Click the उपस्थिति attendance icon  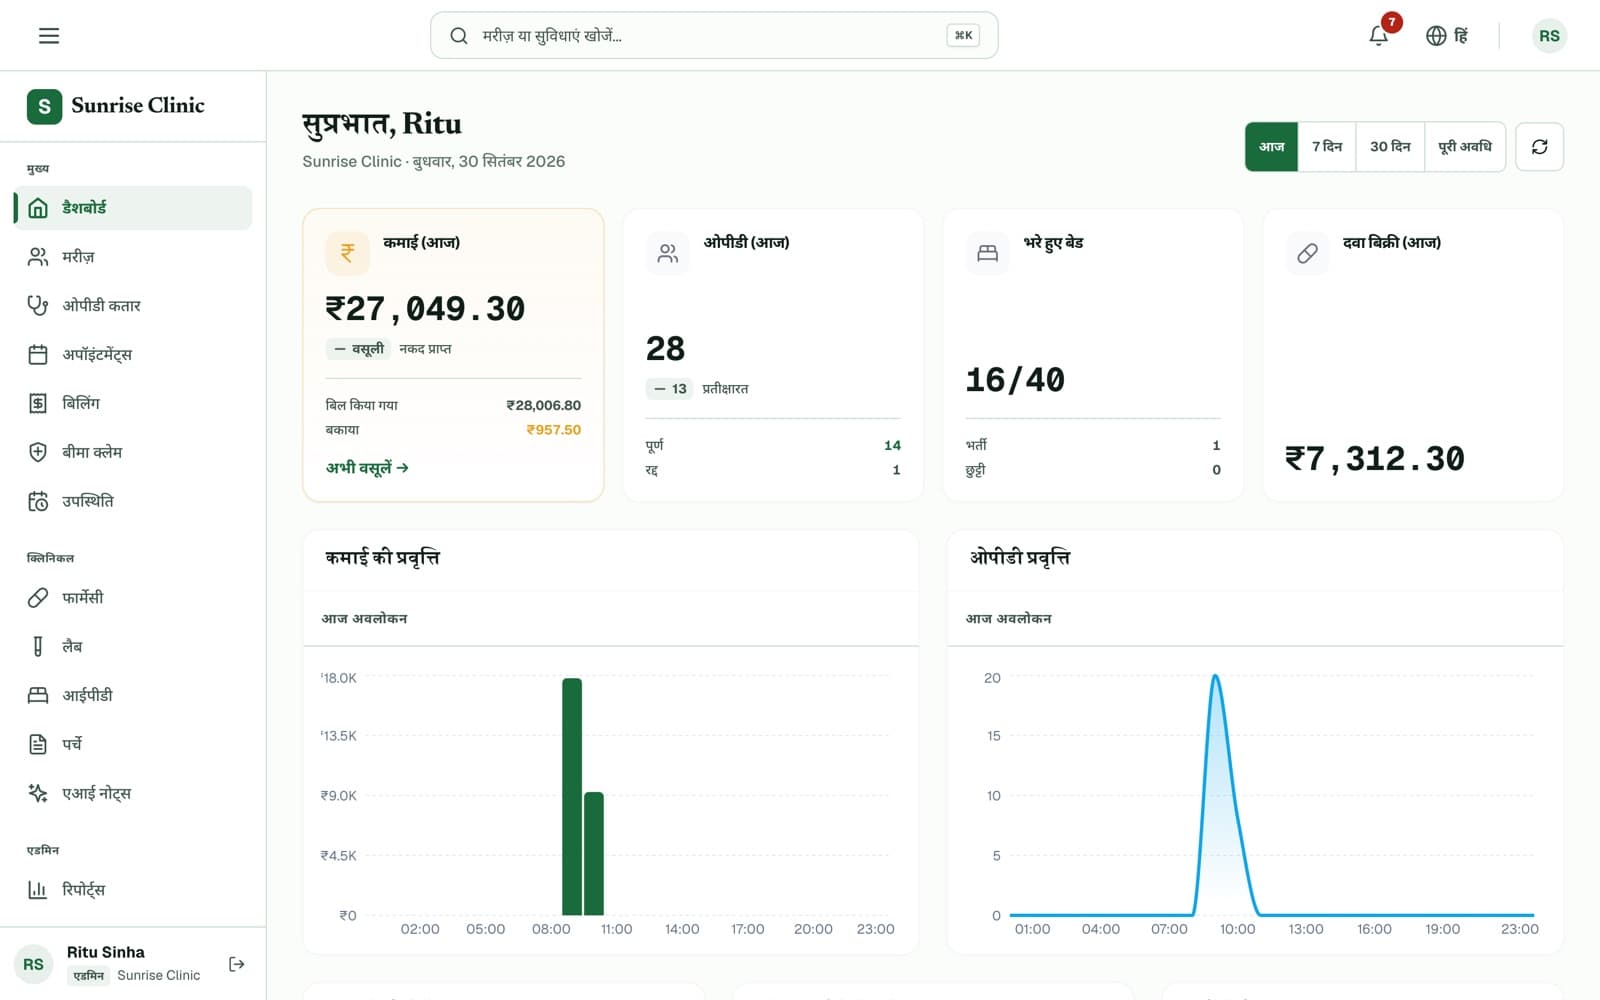(38, 501)
